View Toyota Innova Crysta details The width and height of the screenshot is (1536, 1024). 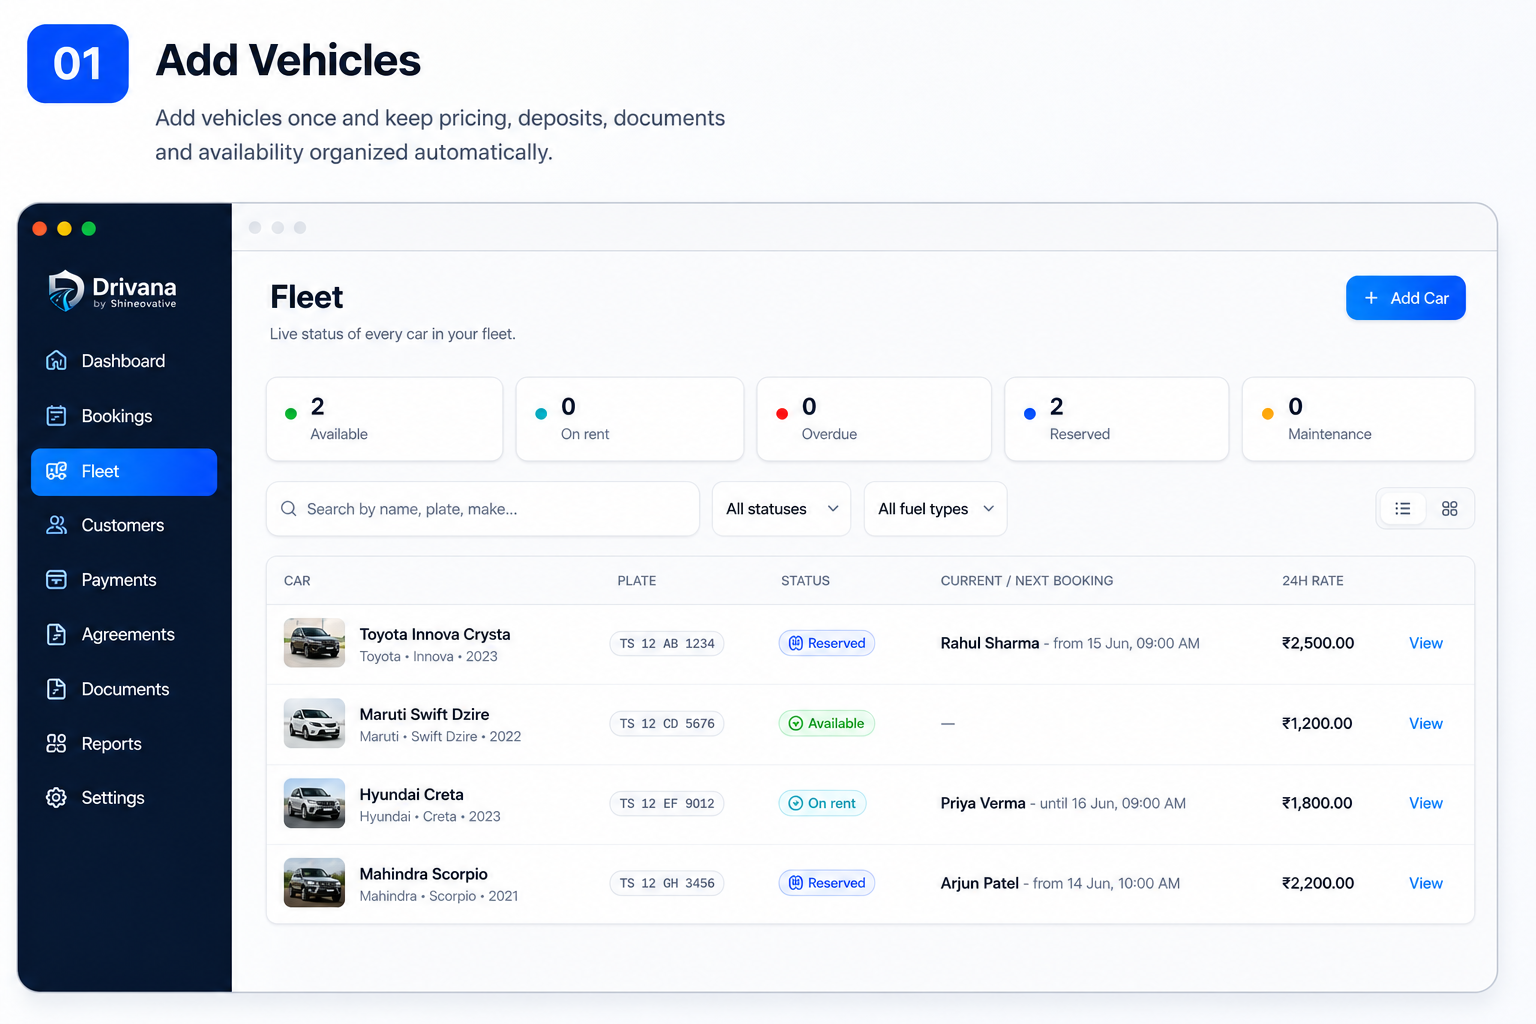click(1425, 643)
